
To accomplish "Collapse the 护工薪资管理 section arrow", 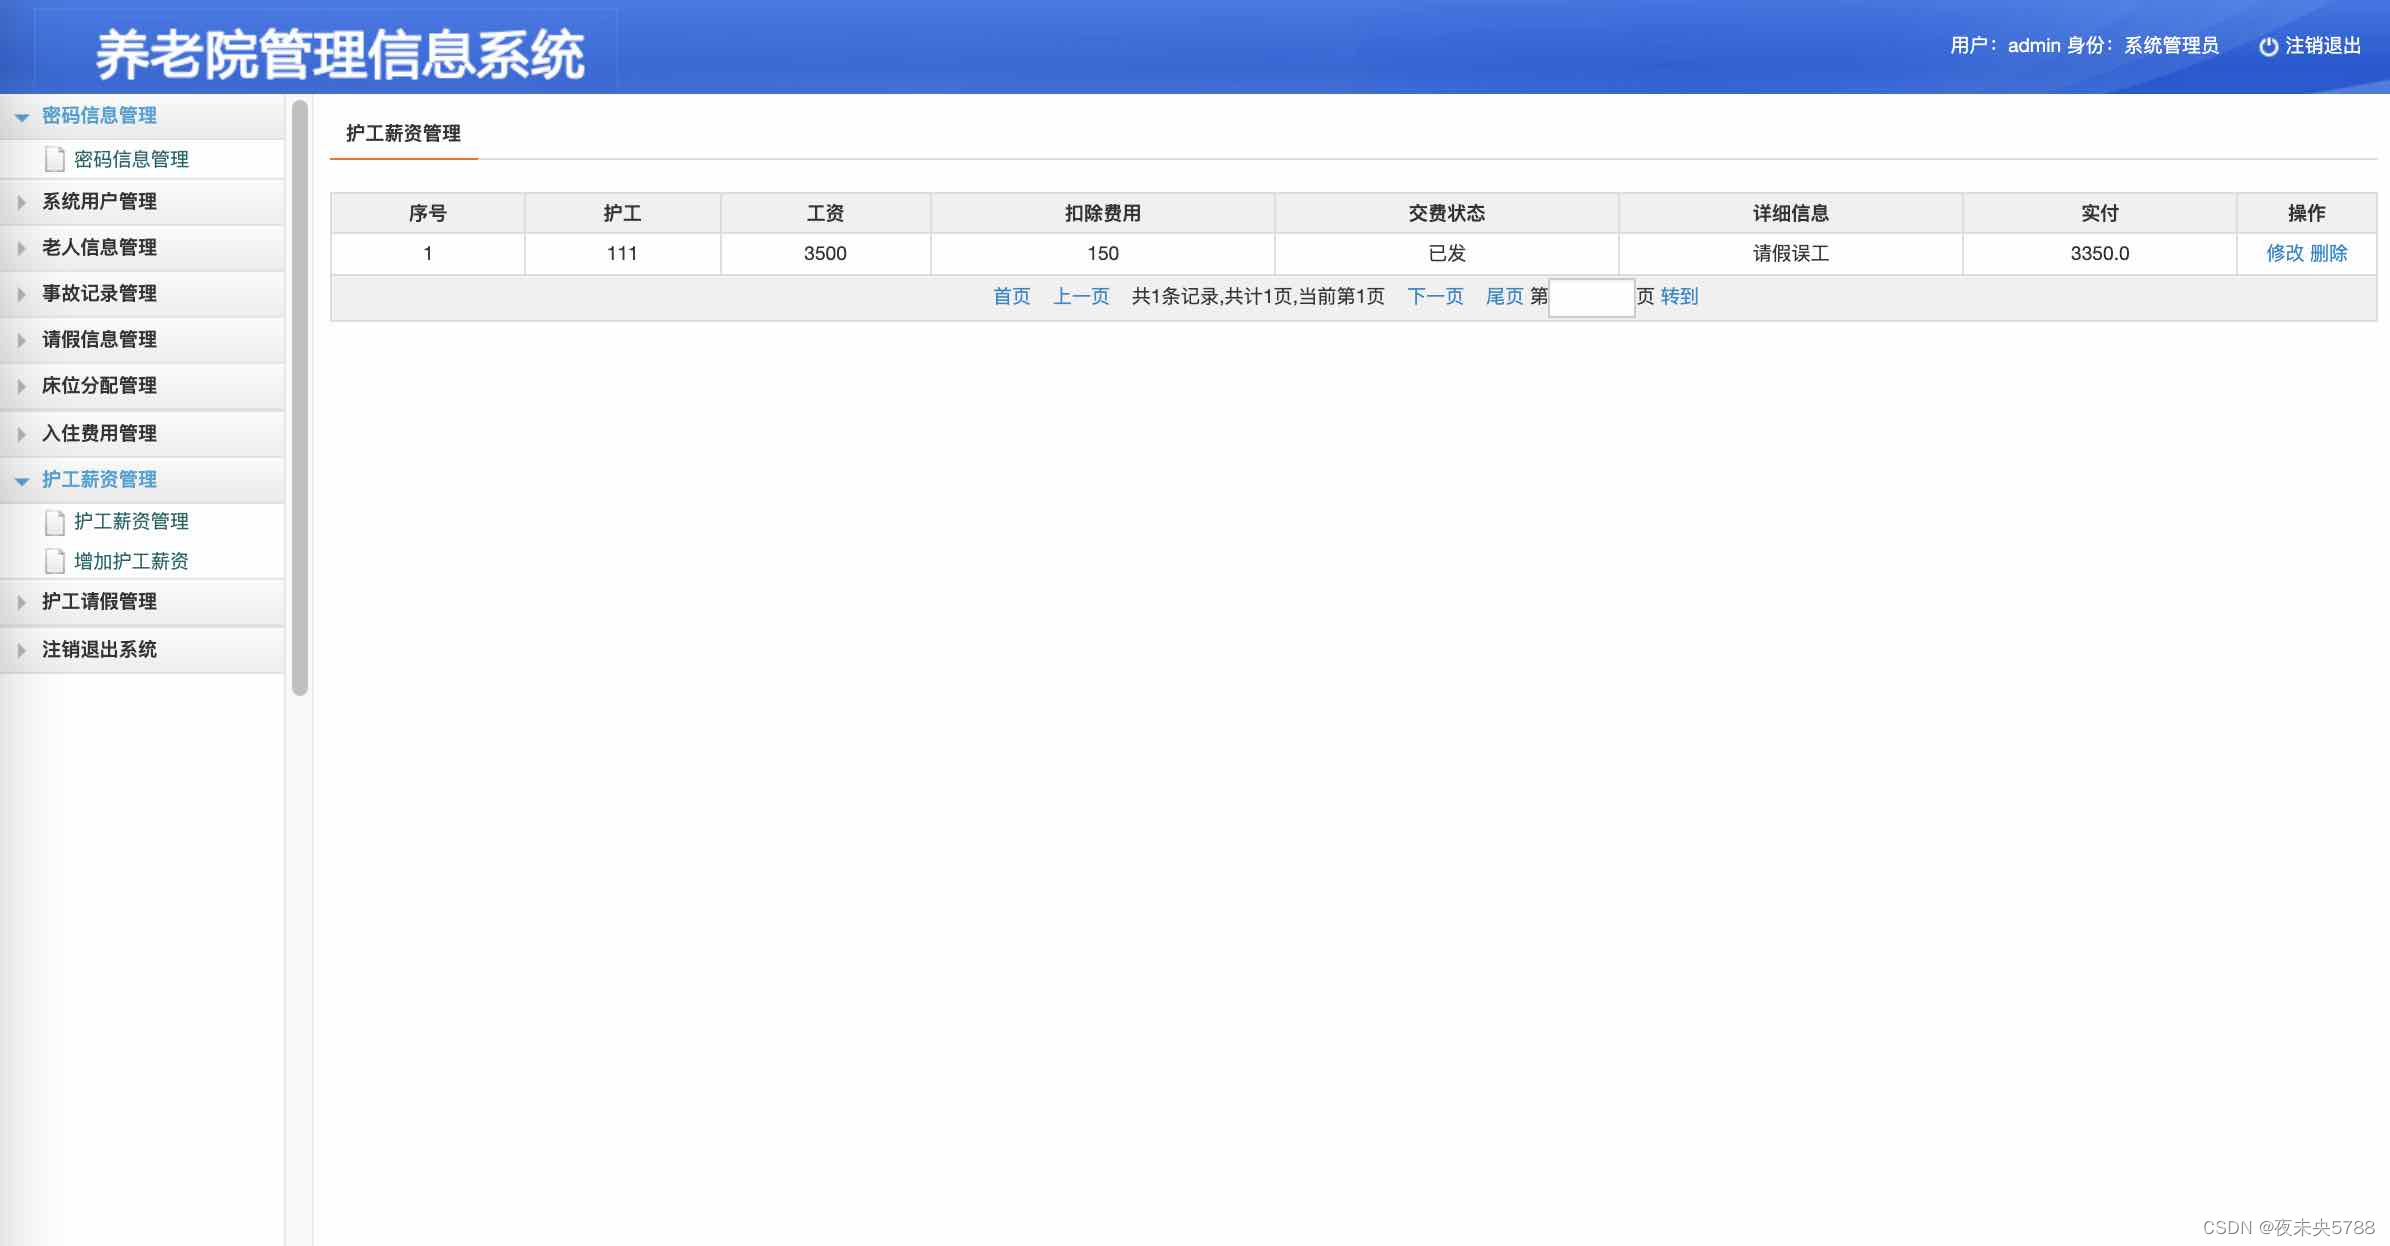I will tap(21, 481).
